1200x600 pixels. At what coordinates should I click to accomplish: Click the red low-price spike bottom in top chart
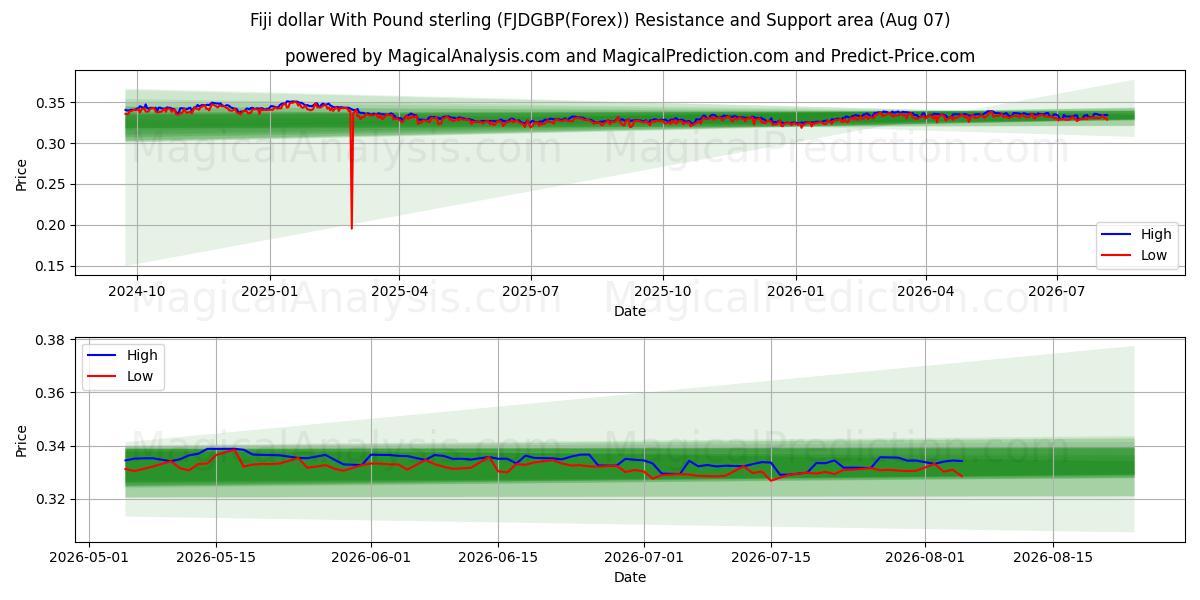point(351,227)
